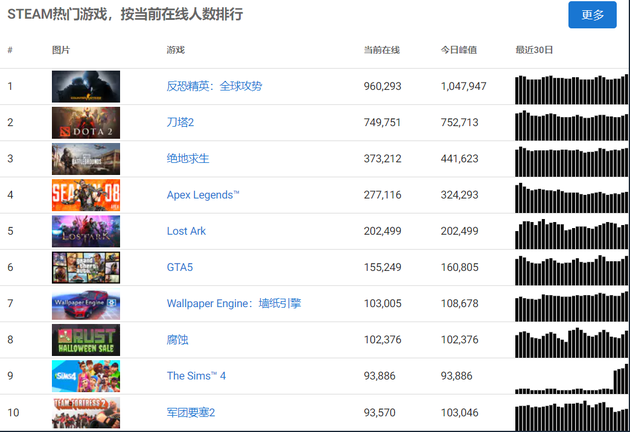Open the 反恐精英：全球攻势 game link
This screenshot has height=432, width=630.
214,86
